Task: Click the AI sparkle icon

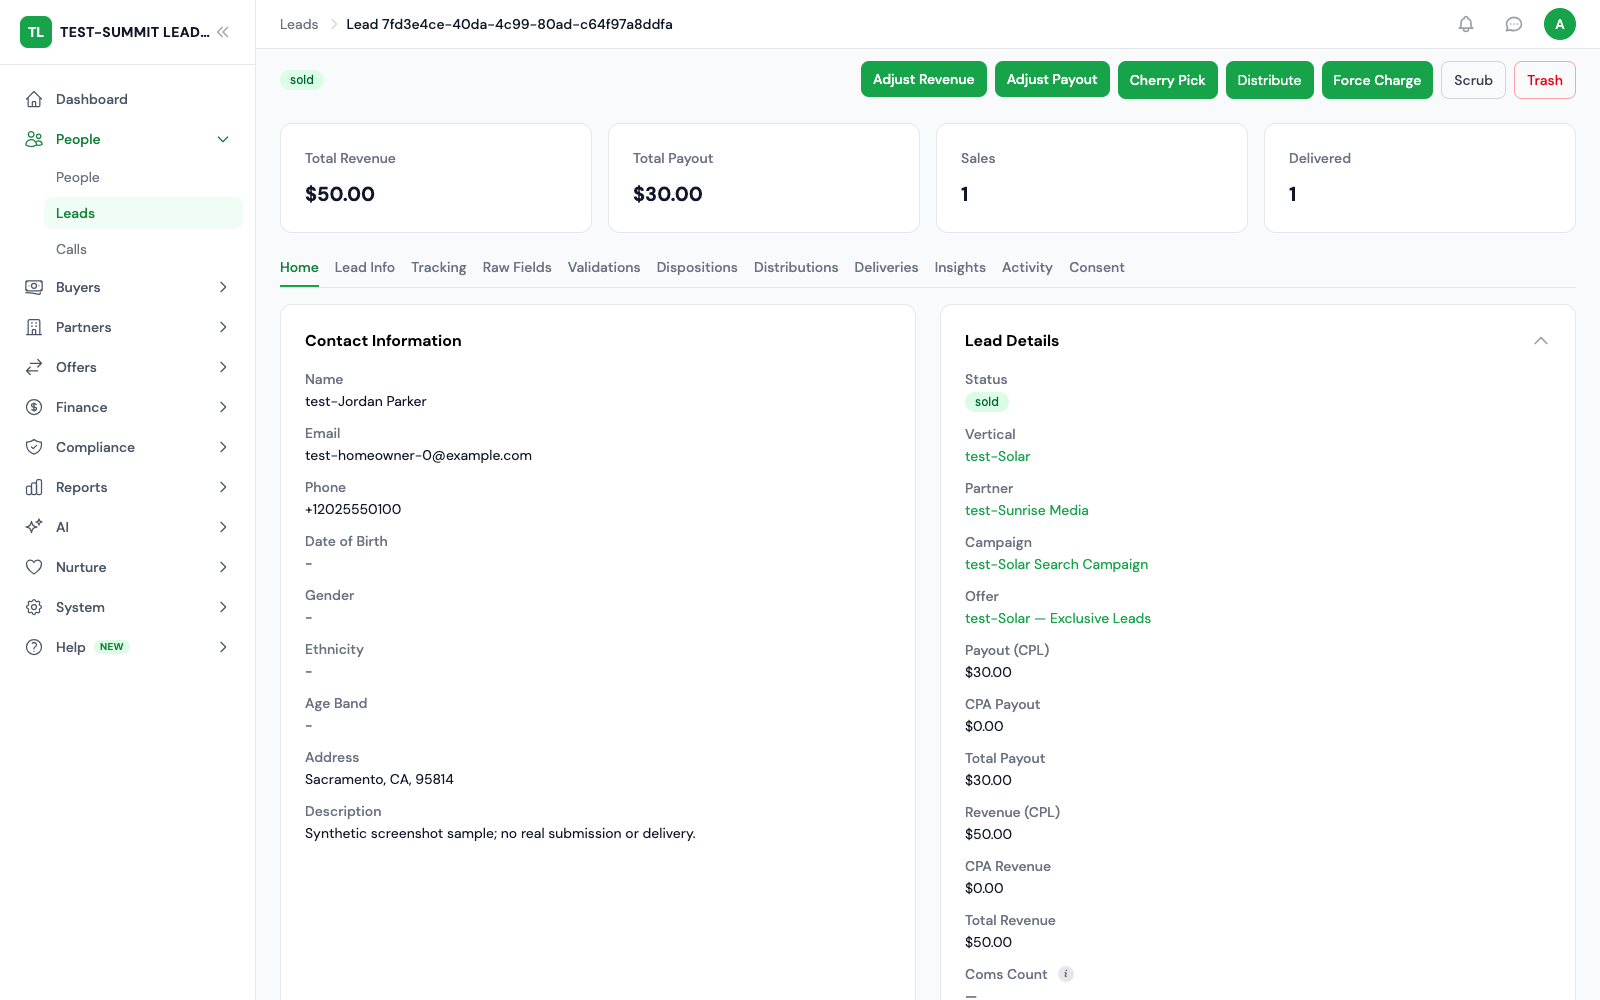Action: (x=34, y=527)
